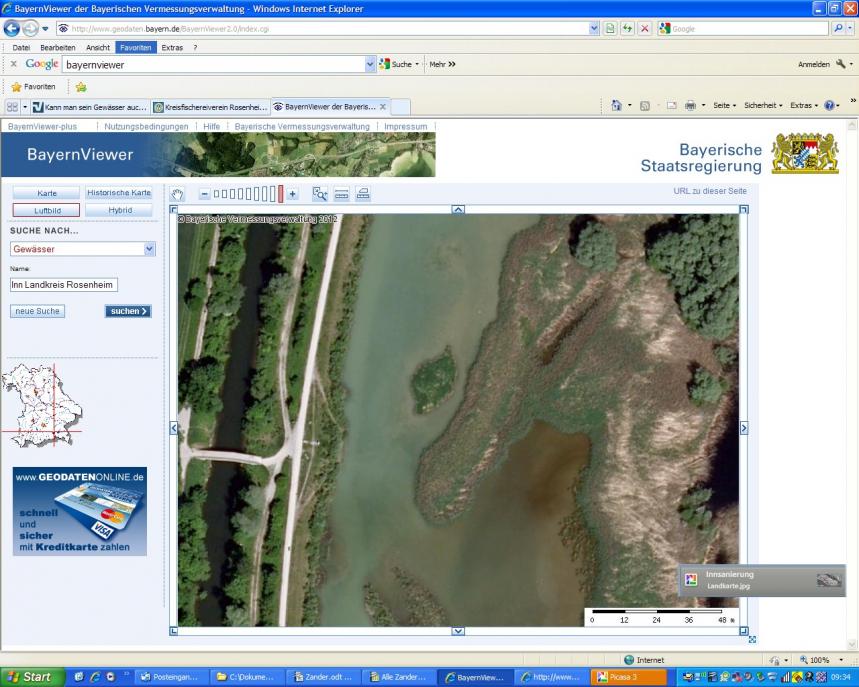
Task: Switch to Kann man sein Gewässer tab
Action: pos(90,107)
